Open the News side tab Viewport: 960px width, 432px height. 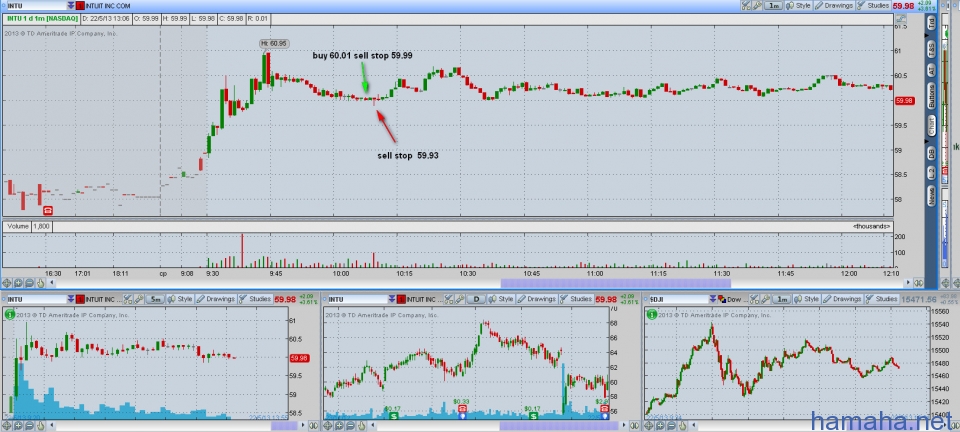931,196
